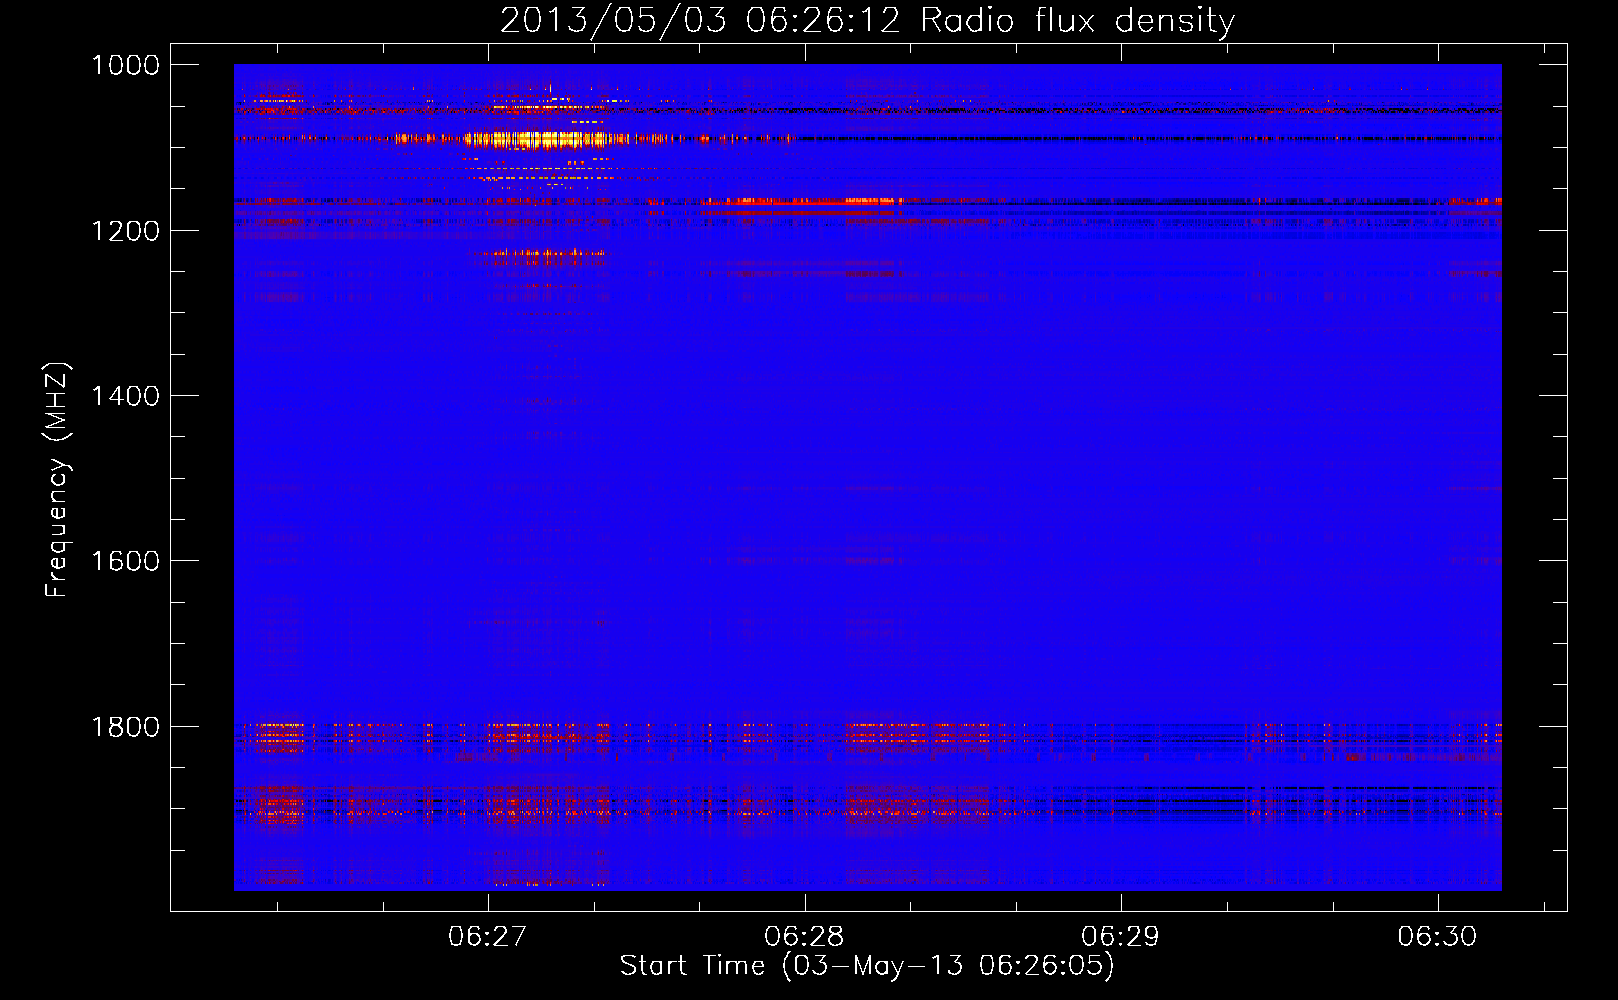Click the 06:30 time tick label
This screenshot has width=1618, height=1000.
(x=1437, y=936)
